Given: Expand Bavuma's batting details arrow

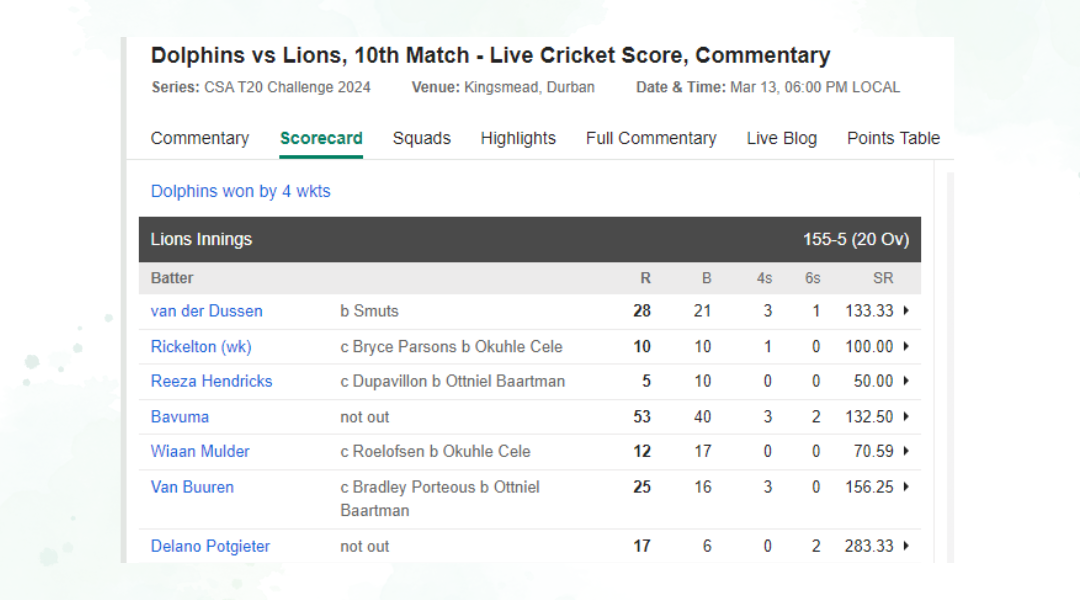Looking at the screenshot, I should pos(906,417).
